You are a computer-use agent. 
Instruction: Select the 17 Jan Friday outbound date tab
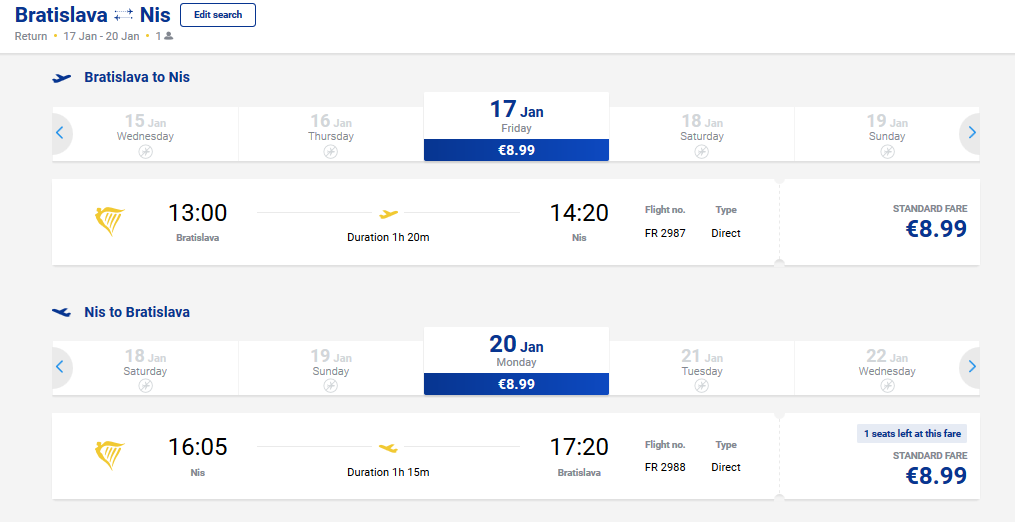click(517, 126)
